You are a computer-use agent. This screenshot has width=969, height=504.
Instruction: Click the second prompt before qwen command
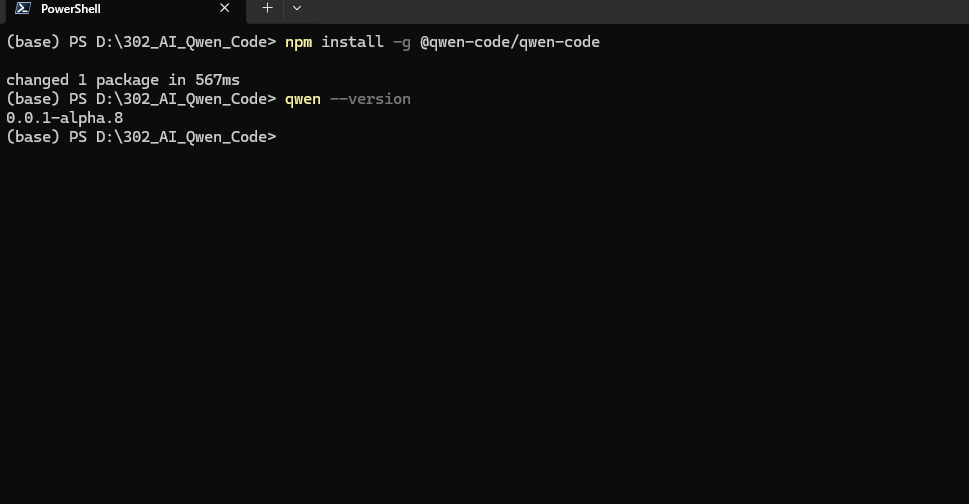coord(141,99)
